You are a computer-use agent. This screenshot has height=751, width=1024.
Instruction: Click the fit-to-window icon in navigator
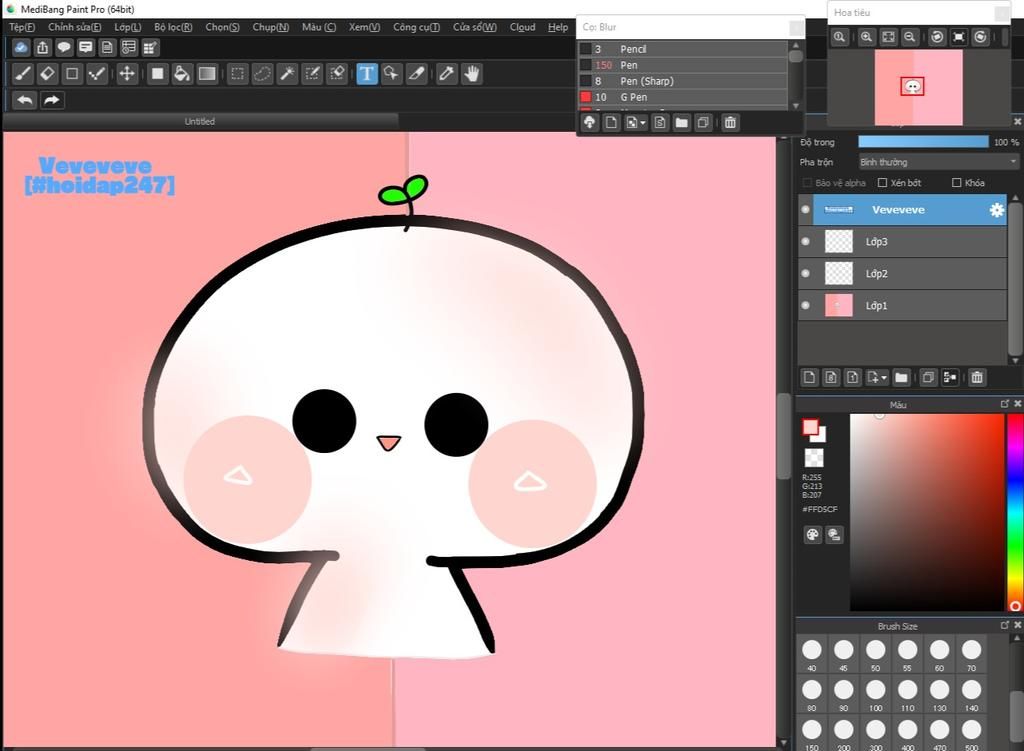[x=888, y=37]
